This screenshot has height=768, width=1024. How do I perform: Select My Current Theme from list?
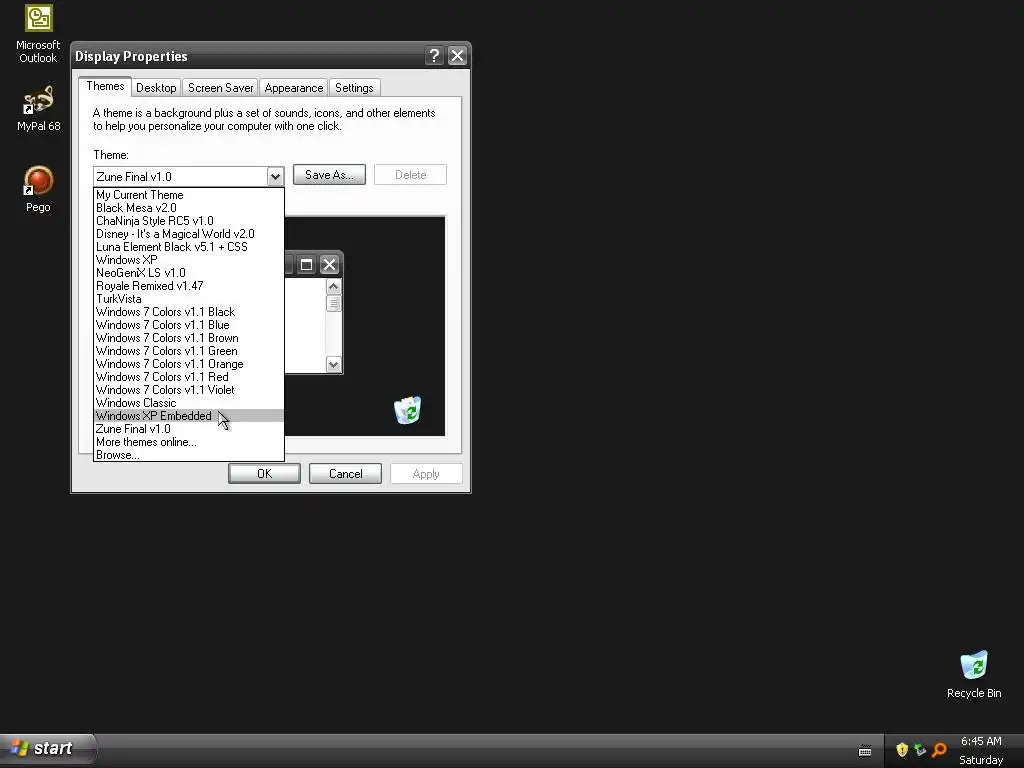[189, 195]
